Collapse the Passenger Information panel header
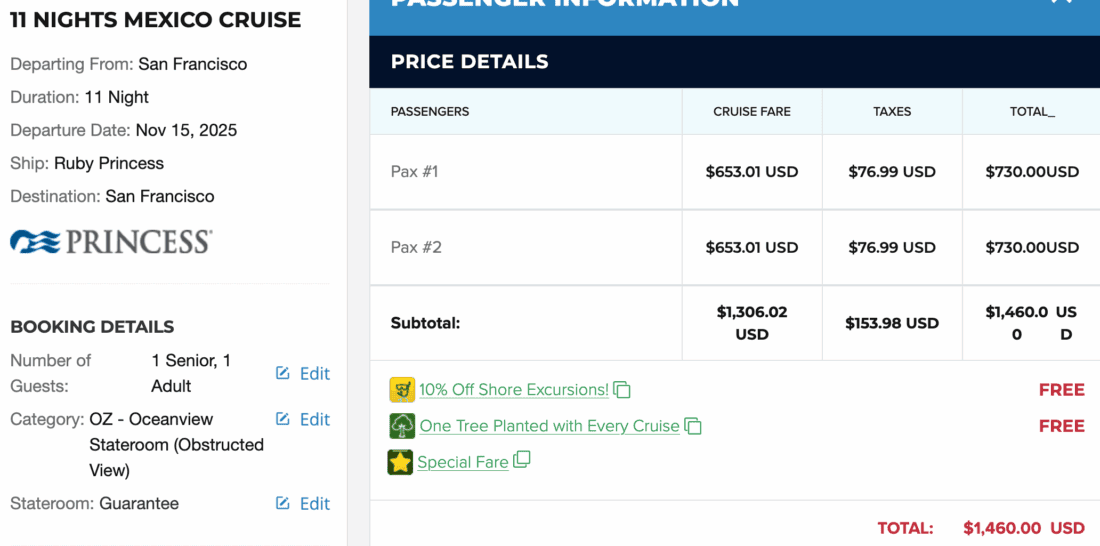 click(1061, 3)
